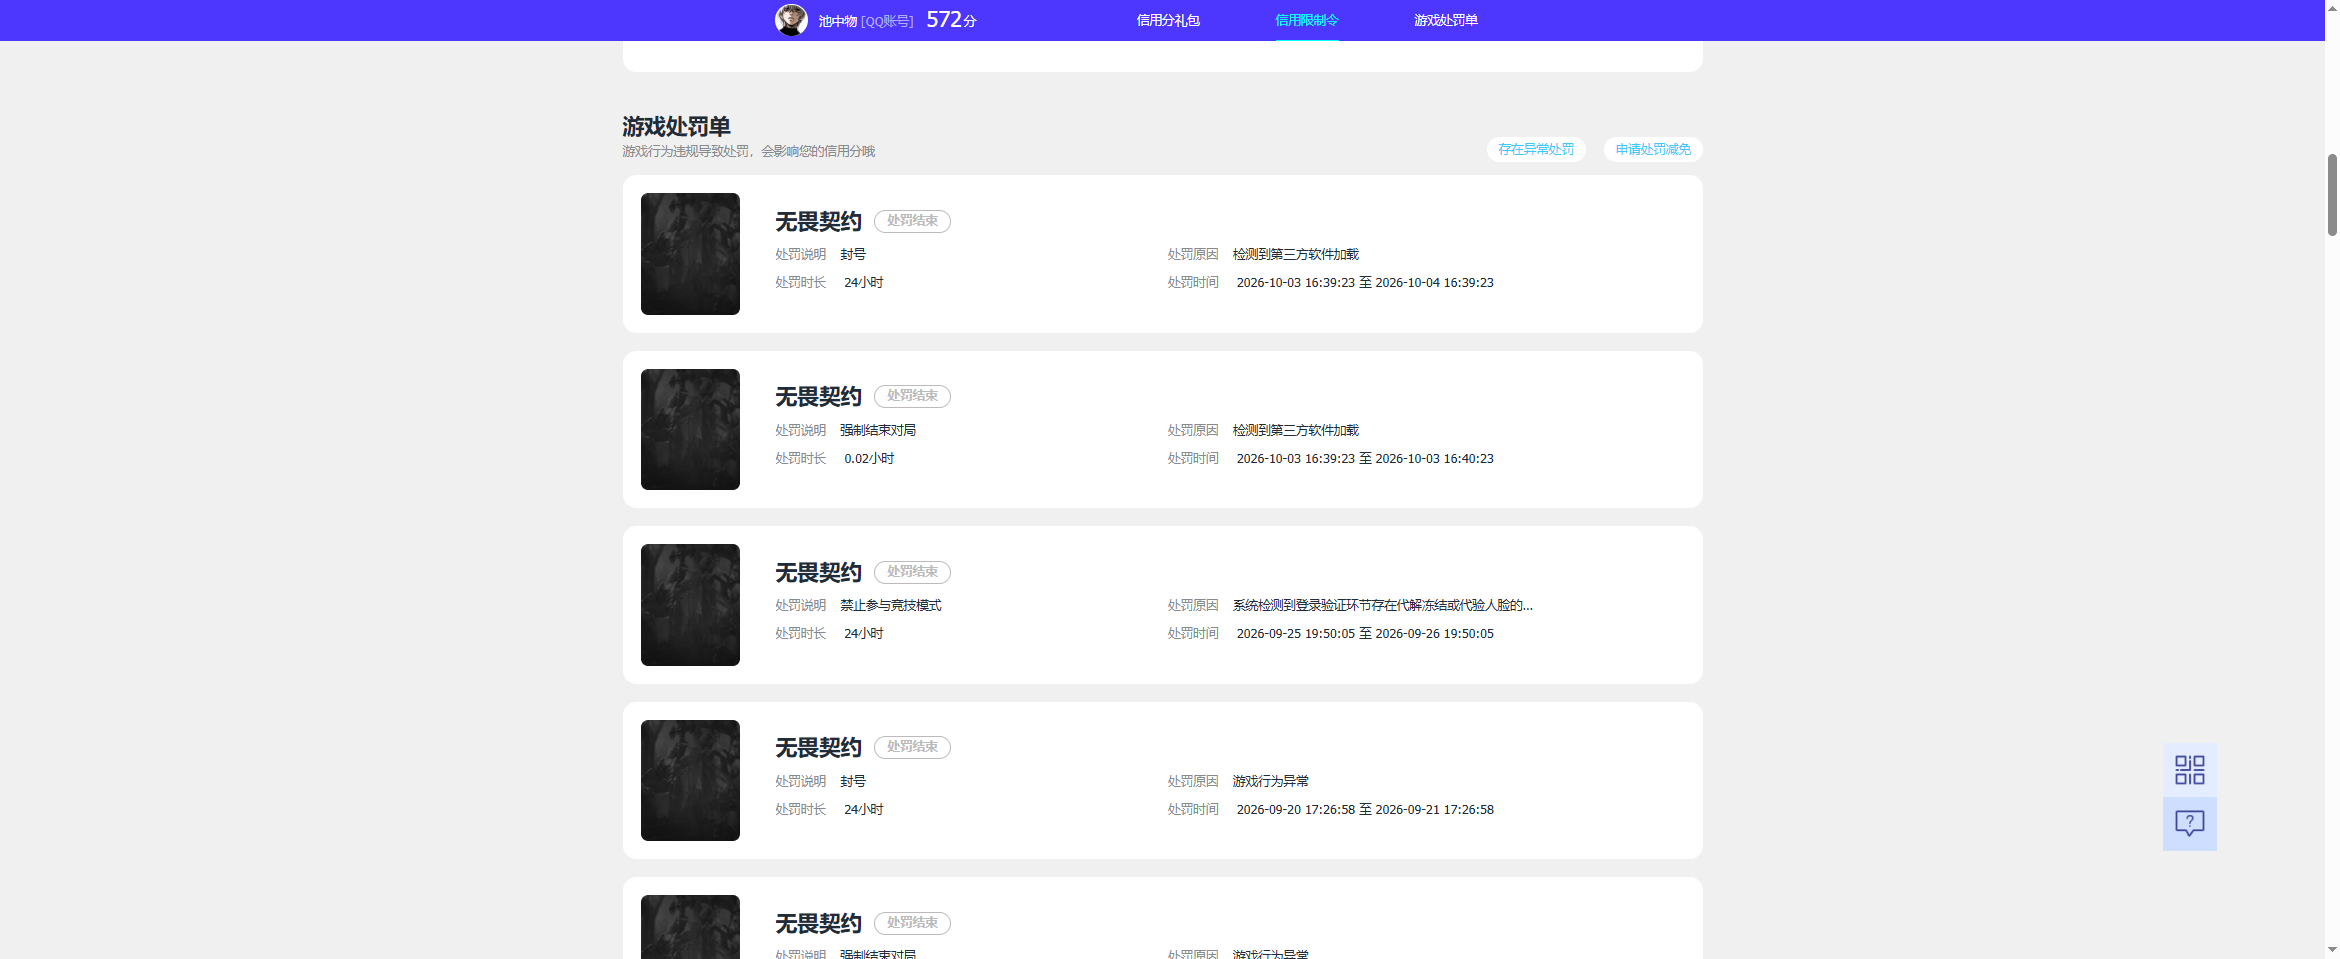Click the page vertical scrollbar thumb
This screenshot has height=959, width=2340.
point(2332,195)
